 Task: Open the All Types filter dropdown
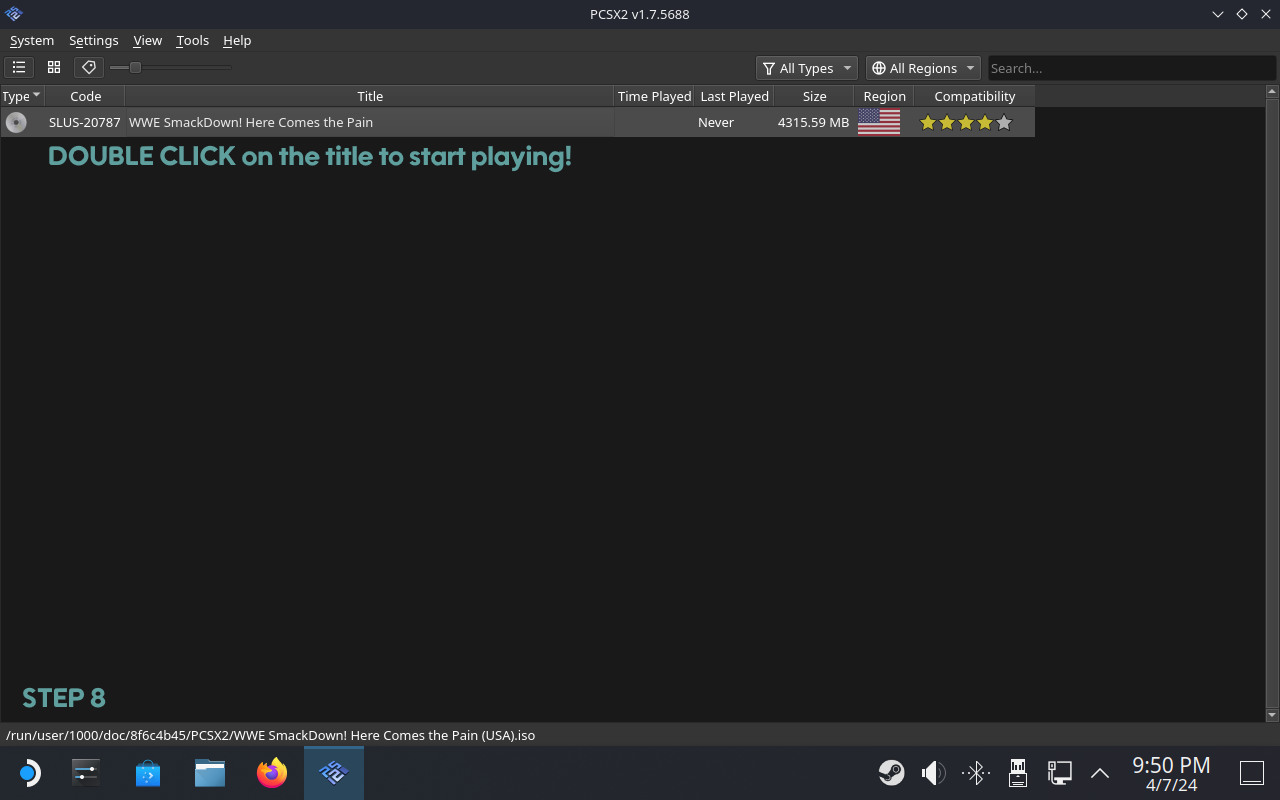pos(806,68)
